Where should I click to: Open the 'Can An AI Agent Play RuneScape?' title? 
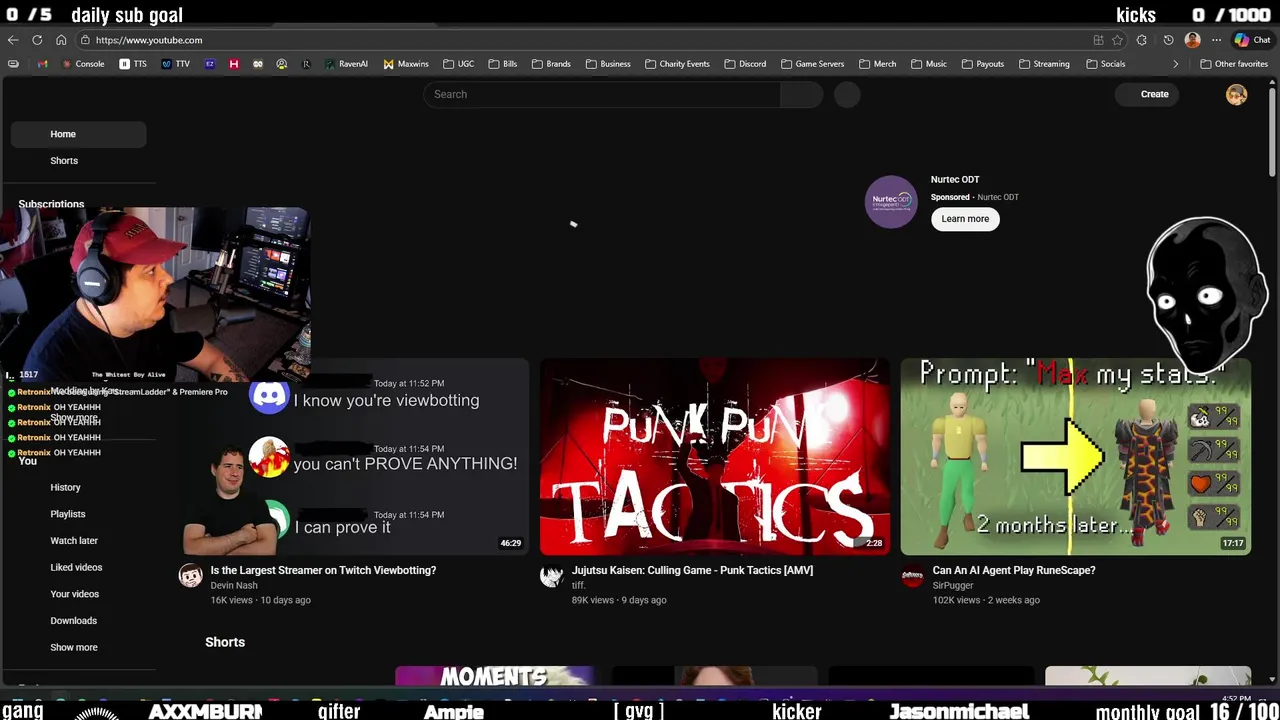click(x=1014, y=570)
